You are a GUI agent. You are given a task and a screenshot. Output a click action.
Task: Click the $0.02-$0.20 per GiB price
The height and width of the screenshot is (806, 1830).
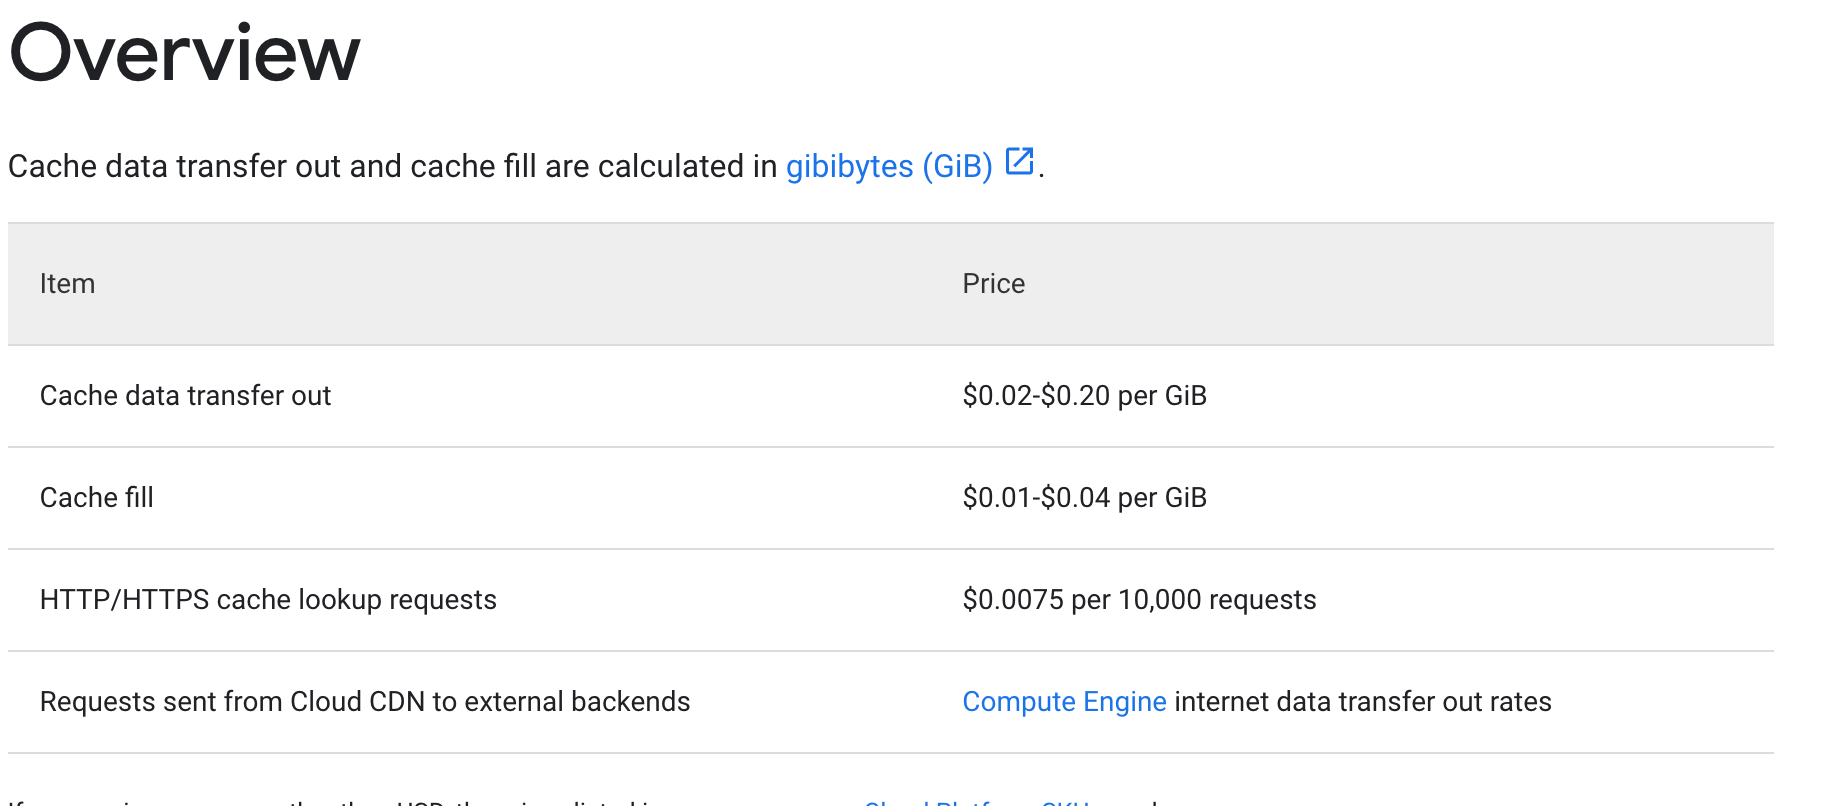click(x=1084, y=396)
